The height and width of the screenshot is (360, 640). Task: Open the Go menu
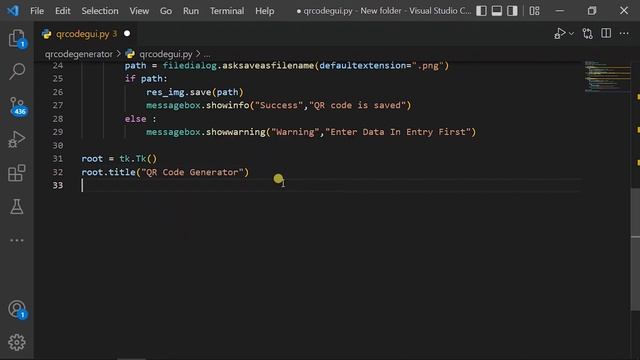click(x=166, y=11)
